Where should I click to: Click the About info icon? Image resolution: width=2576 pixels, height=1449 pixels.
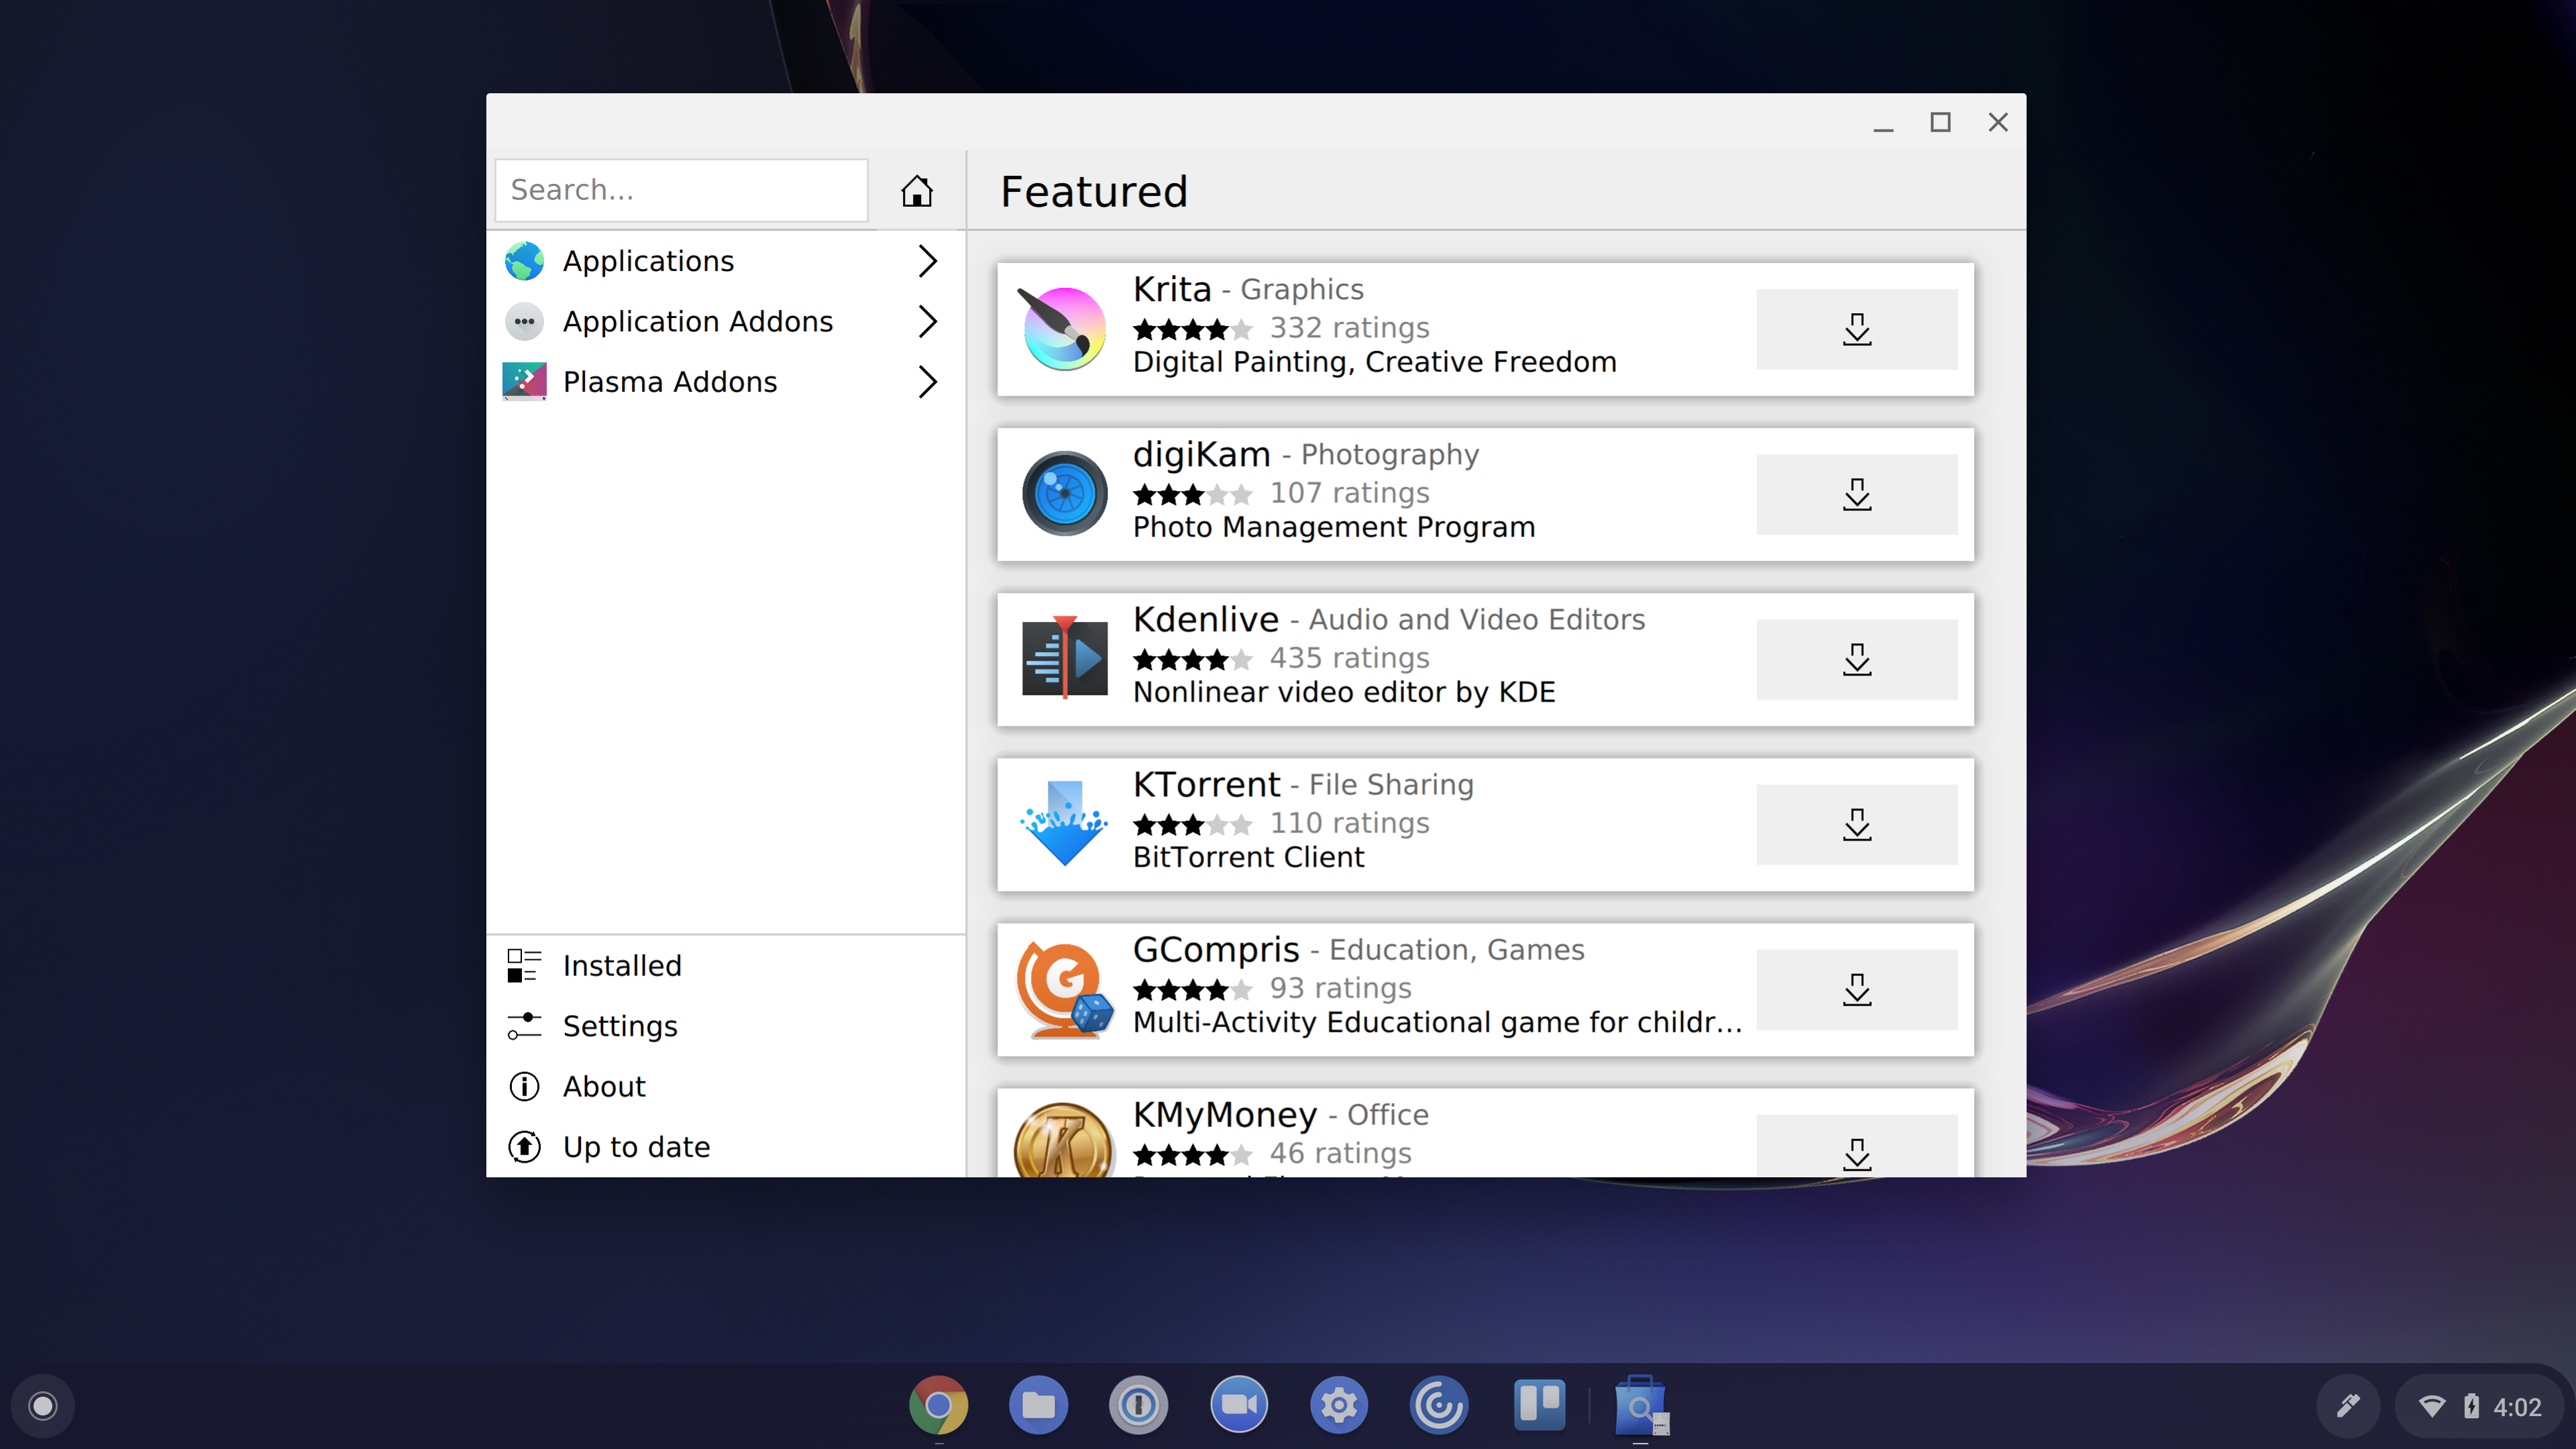(524, 1087)
